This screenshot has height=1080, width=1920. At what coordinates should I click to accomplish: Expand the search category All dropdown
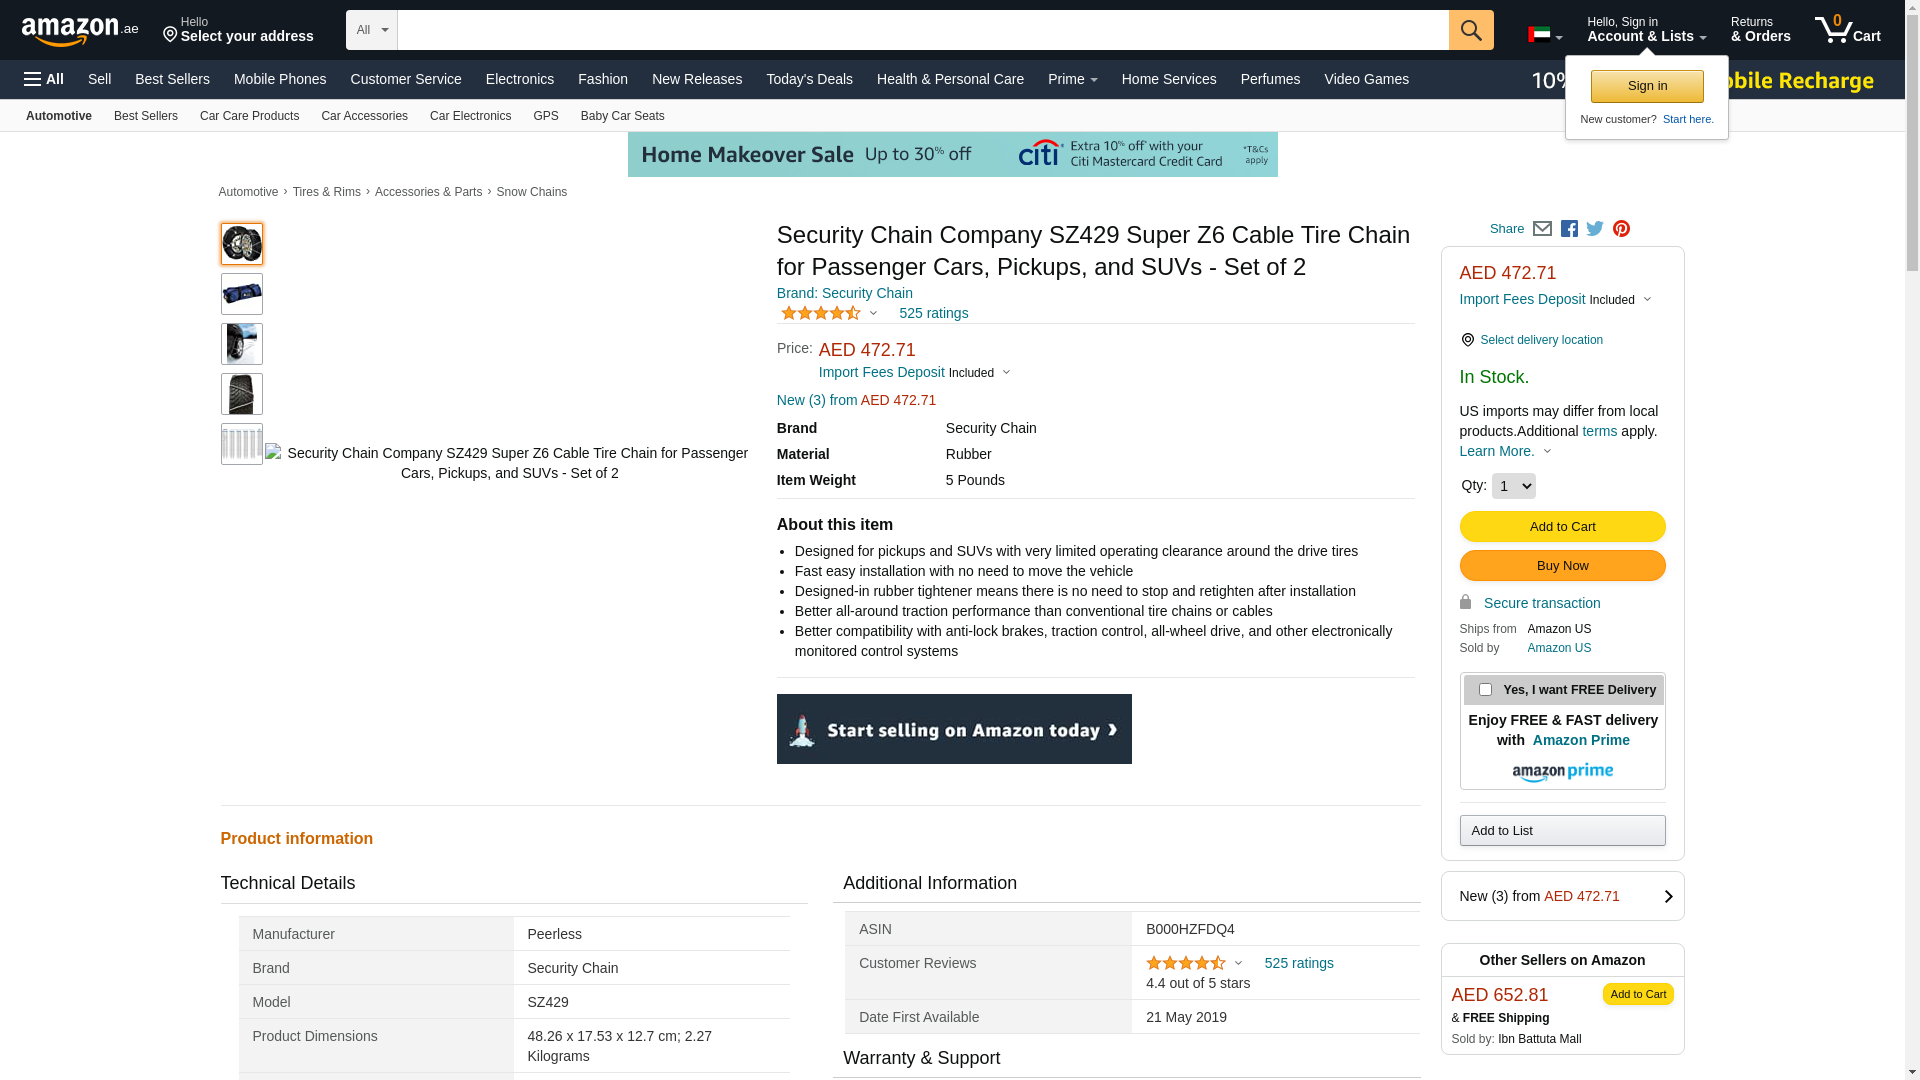click(x=371, y=30)
